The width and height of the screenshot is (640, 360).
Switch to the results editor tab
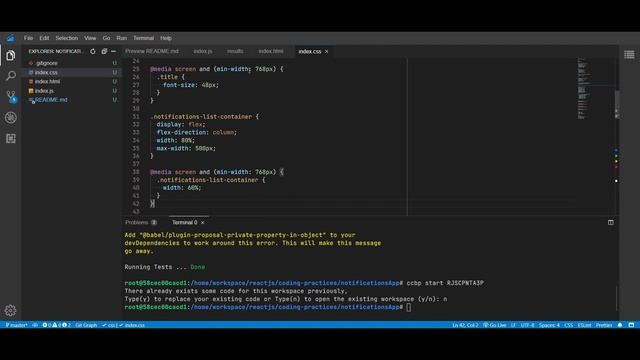tap(235, 51)
